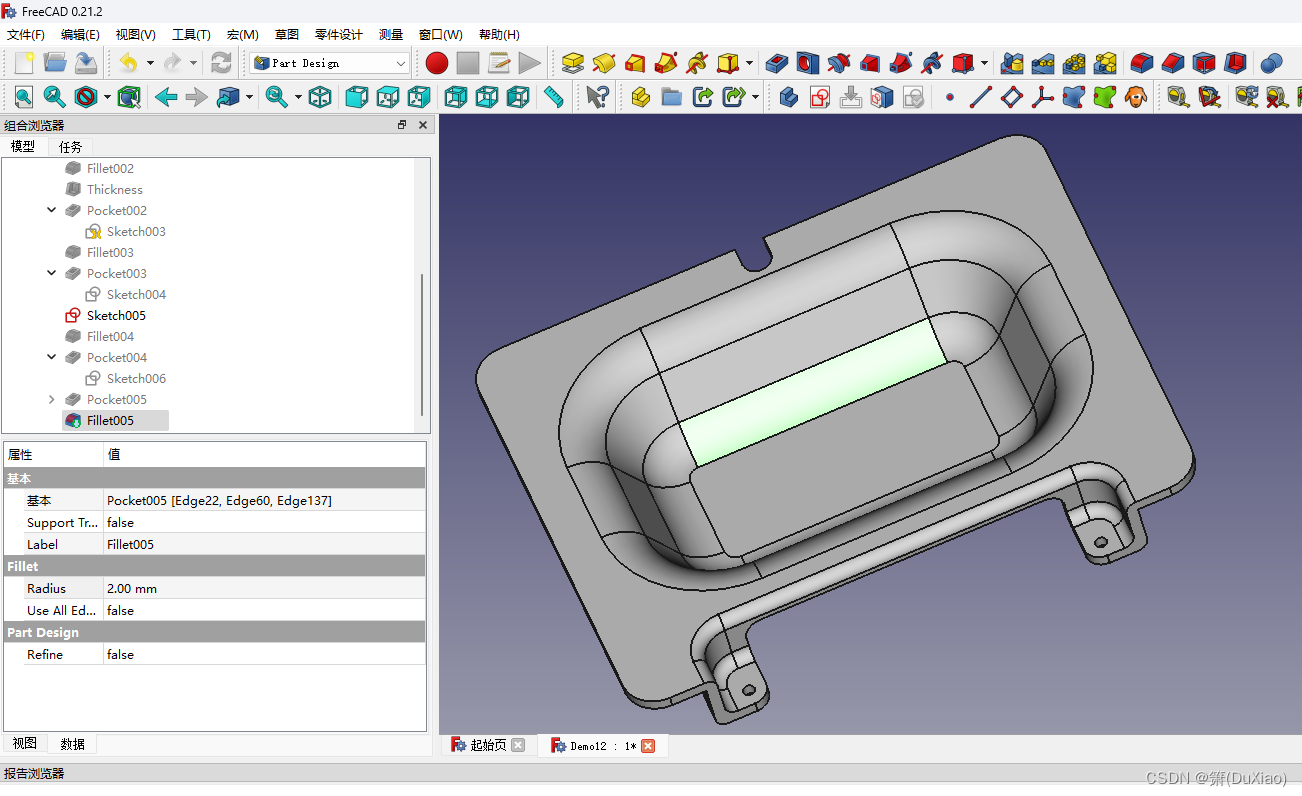Open the 文件(F) menu
The height and width of the screenshot is (796, 1302).
(25, 34)
